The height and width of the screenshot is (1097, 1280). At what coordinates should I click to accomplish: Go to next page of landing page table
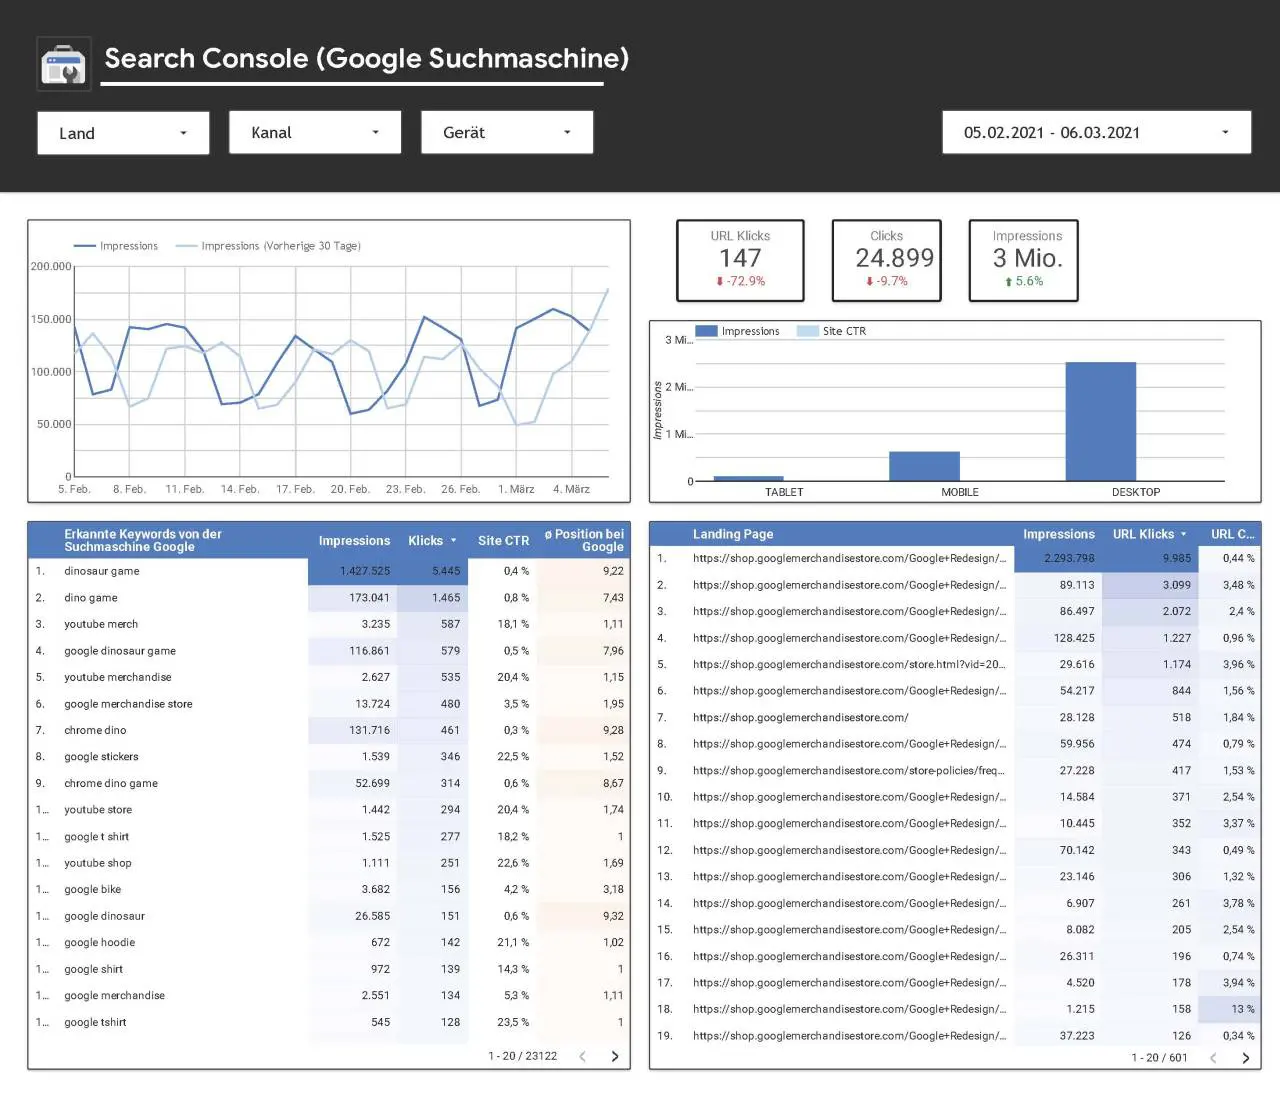tap(1245, 1058)
